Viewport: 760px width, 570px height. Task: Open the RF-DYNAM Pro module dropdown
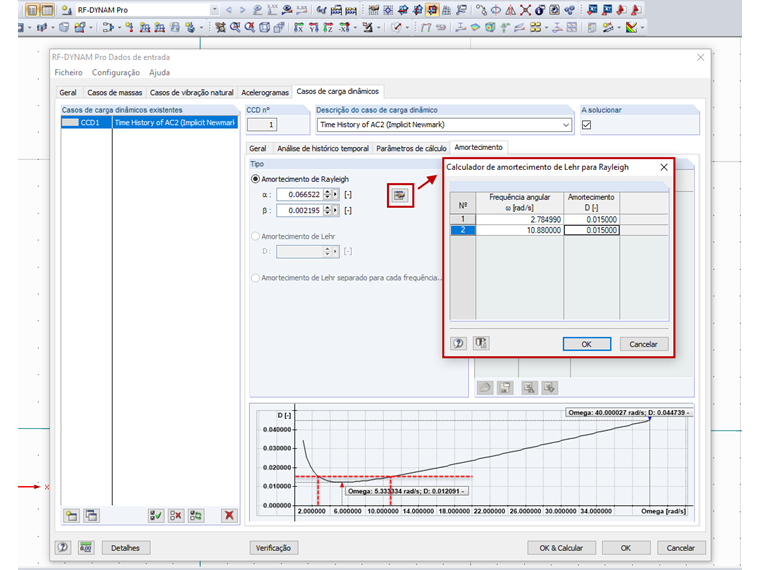pos(215,10)
